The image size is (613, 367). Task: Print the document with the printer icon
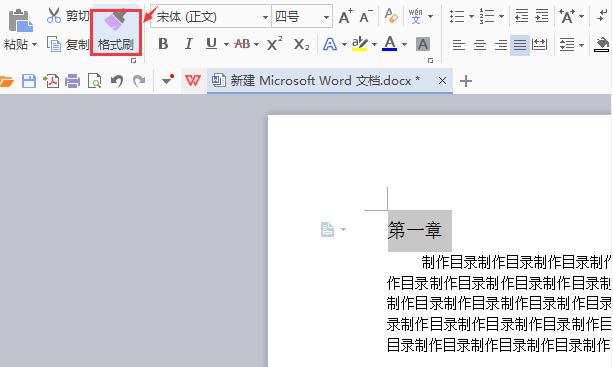click(x=72, y=81)
